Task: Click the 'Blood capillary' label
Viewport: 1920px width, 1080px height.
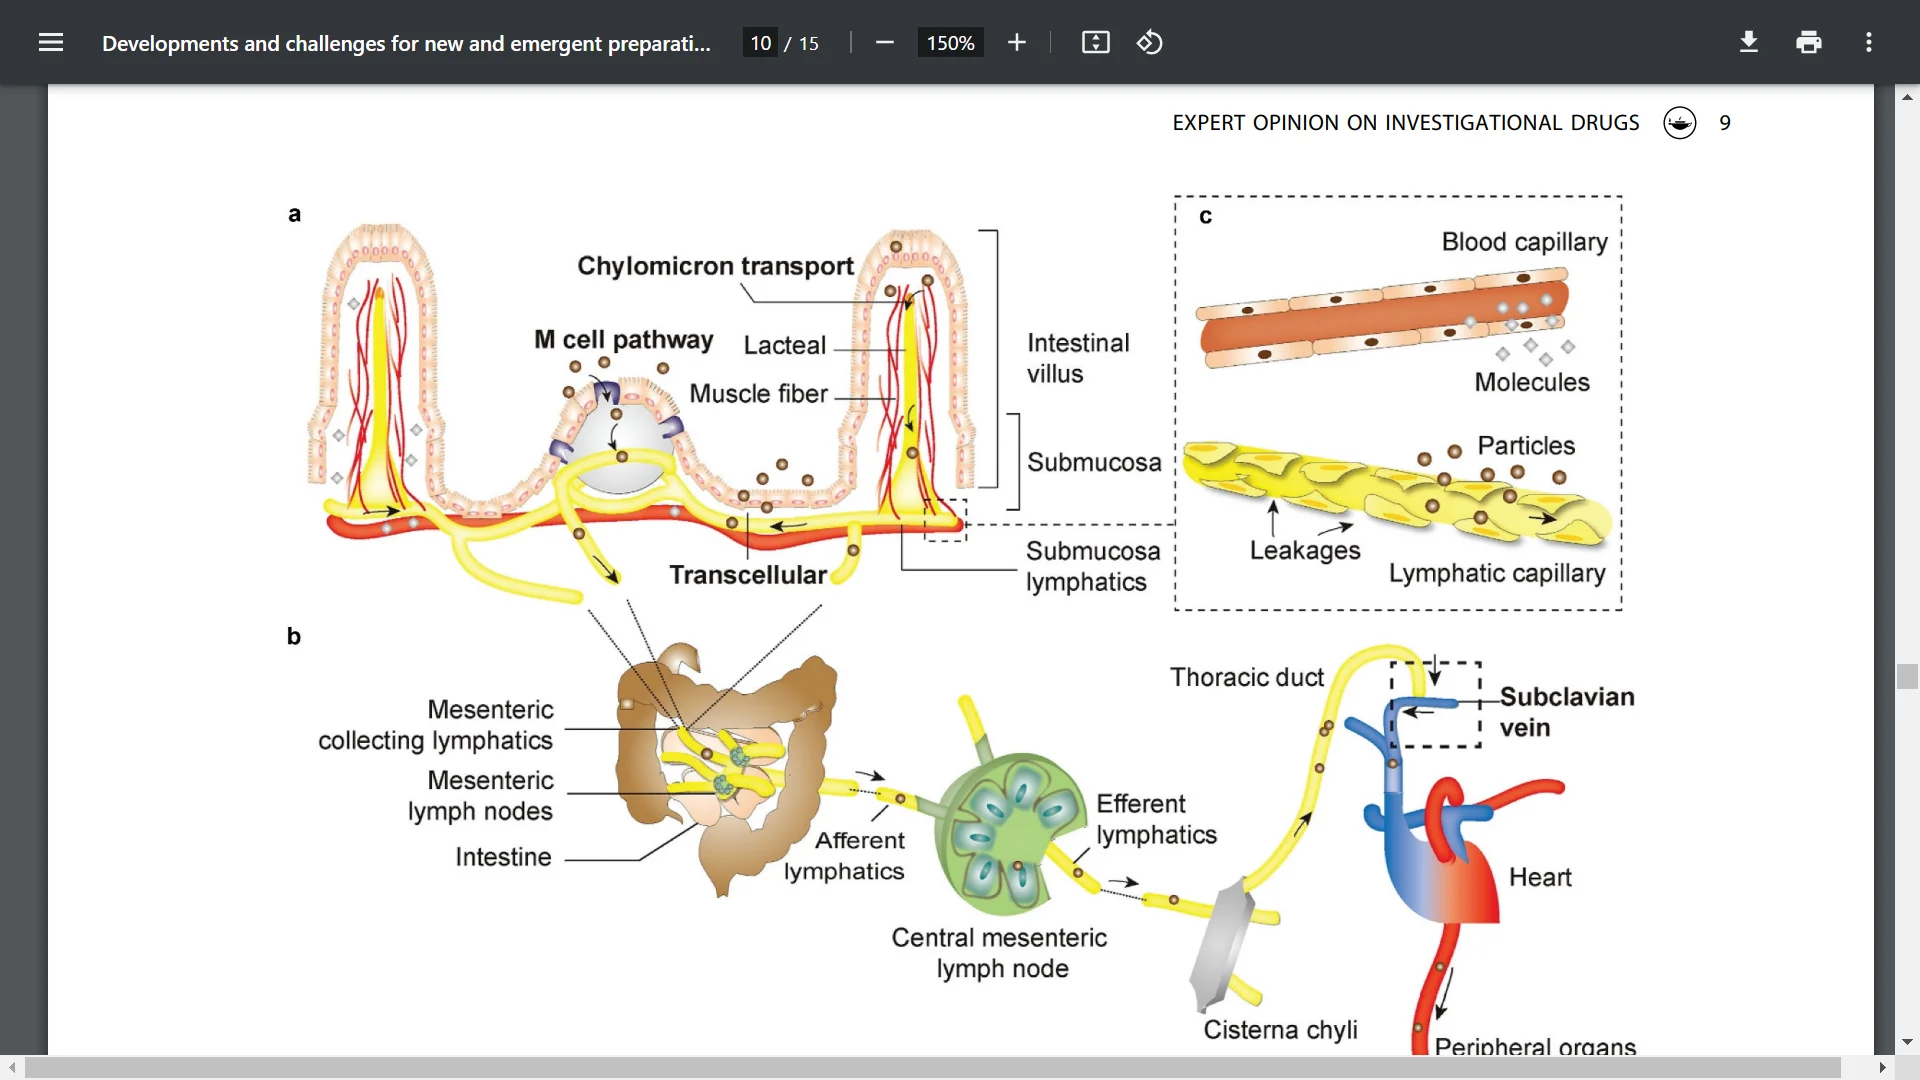Action: pos(1525,242)
